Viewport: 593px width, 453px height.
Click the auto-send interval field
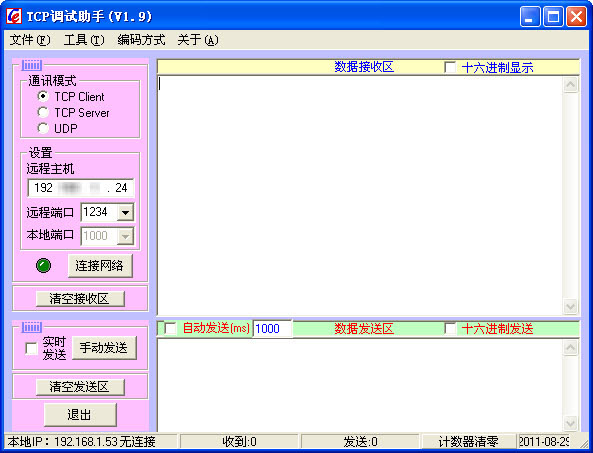tap(272, 328)
